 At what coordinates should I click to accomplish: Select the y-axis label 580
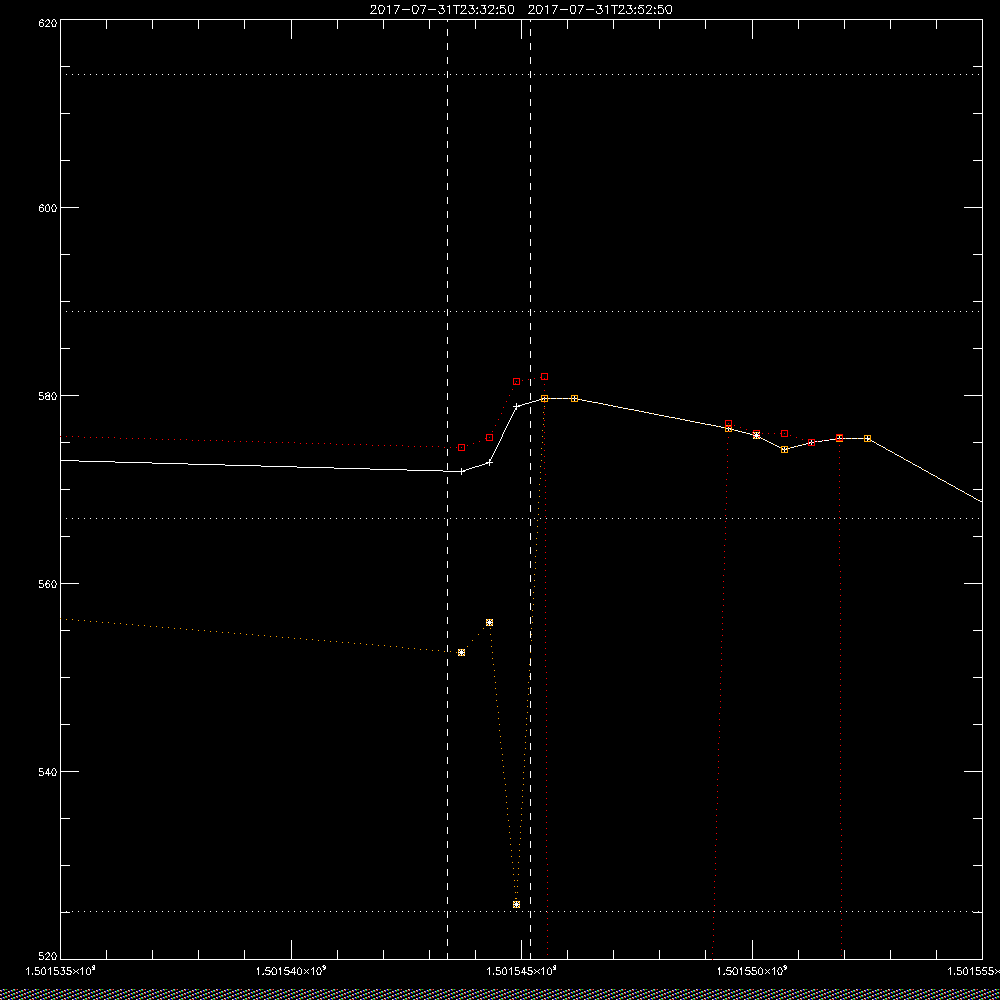point(48,395)
